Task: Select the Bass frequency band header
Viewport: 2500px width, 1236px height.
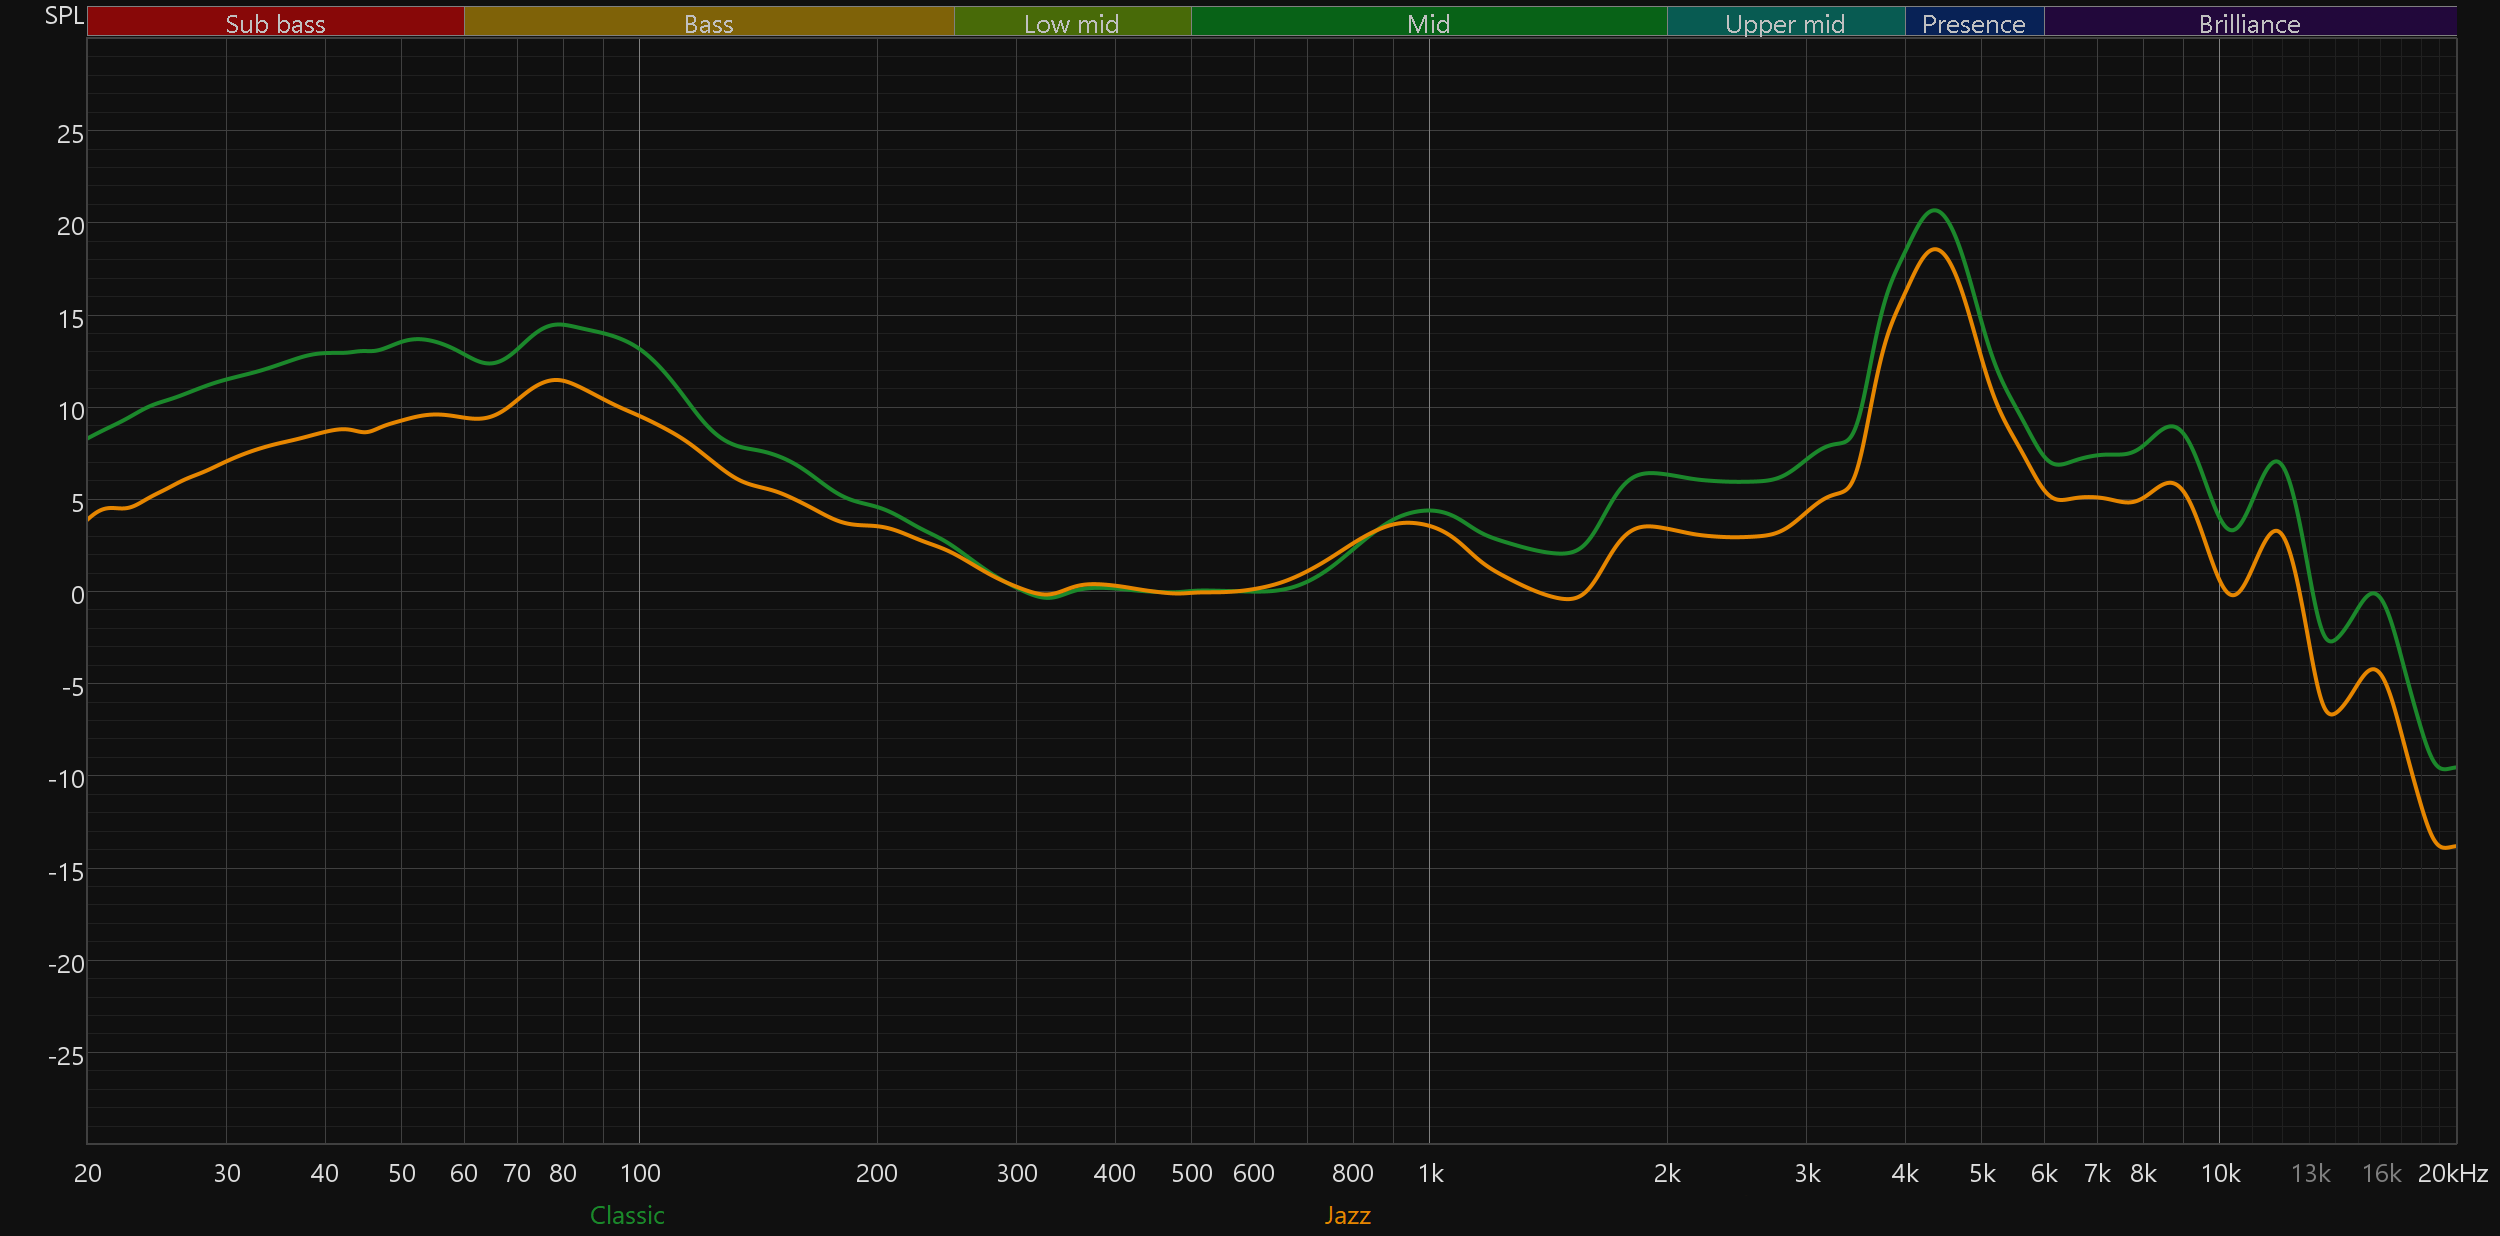Action: click(x=708, y=22)
